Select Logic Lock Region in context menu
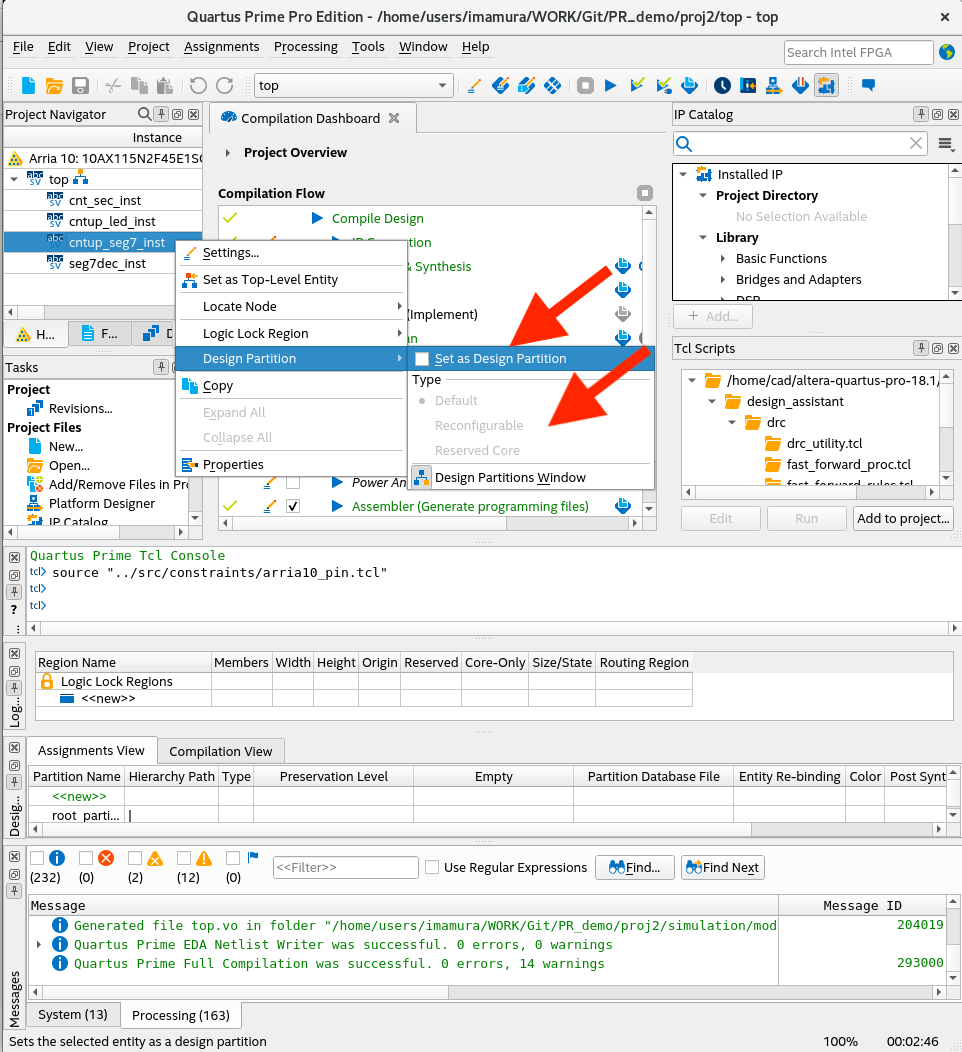962x1052 pixels. click(291, 333)
